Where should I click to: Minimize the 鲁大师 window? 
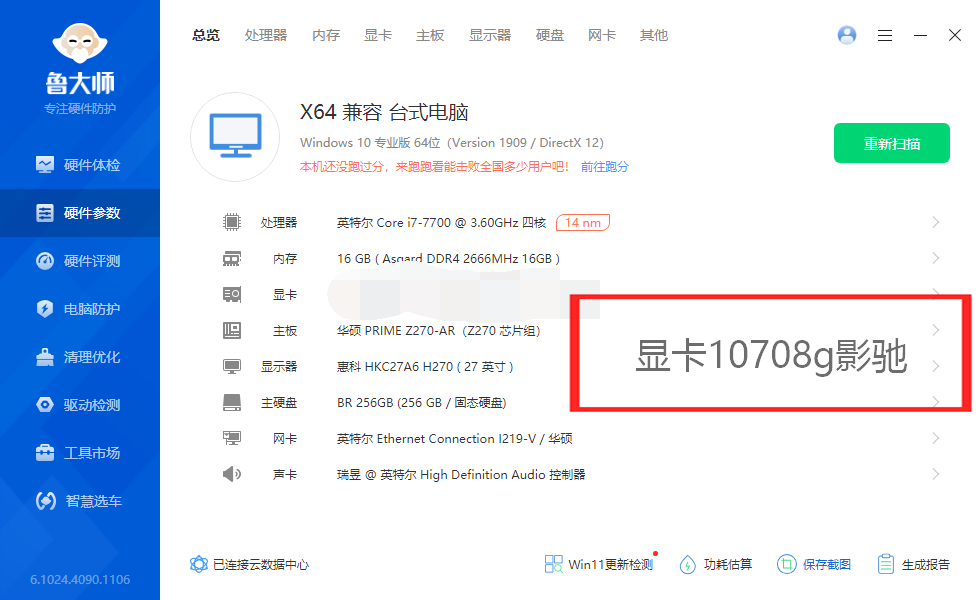pyautogui.click(x=920, y=36)
